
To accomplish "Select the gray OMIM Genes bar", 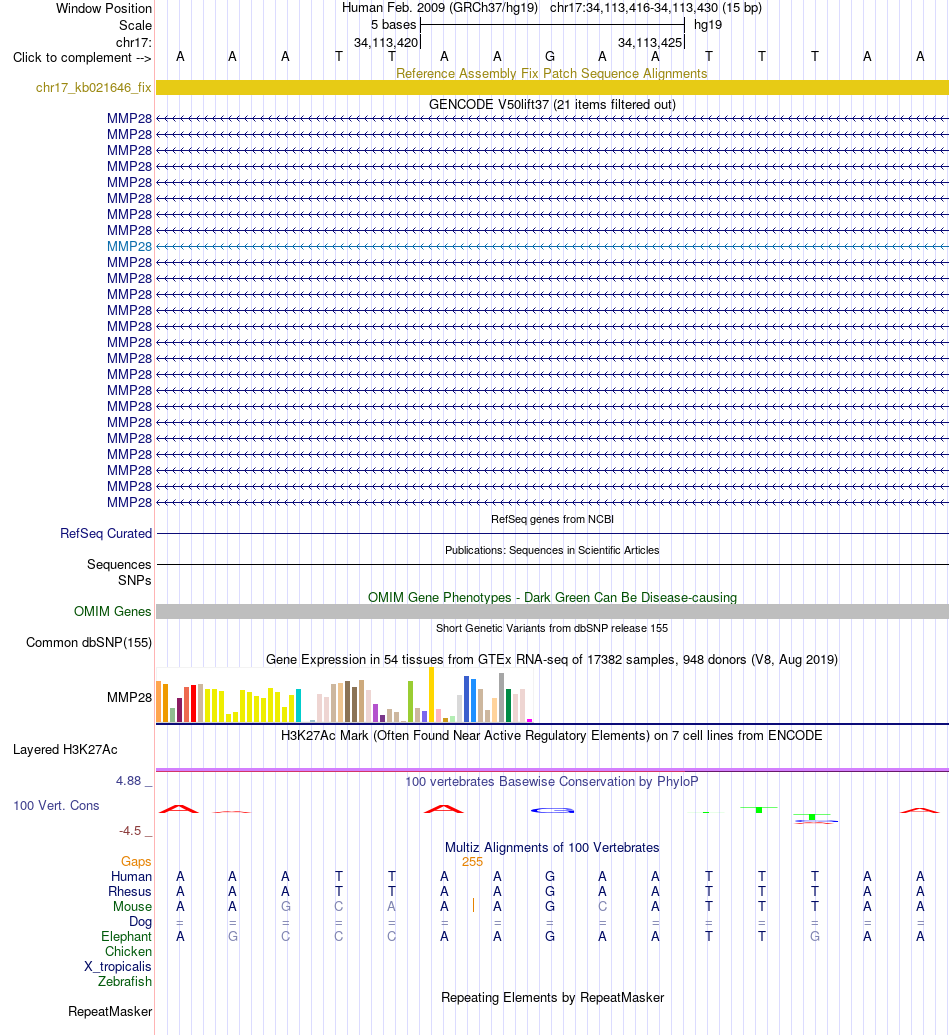I will [x=553, y=611].
